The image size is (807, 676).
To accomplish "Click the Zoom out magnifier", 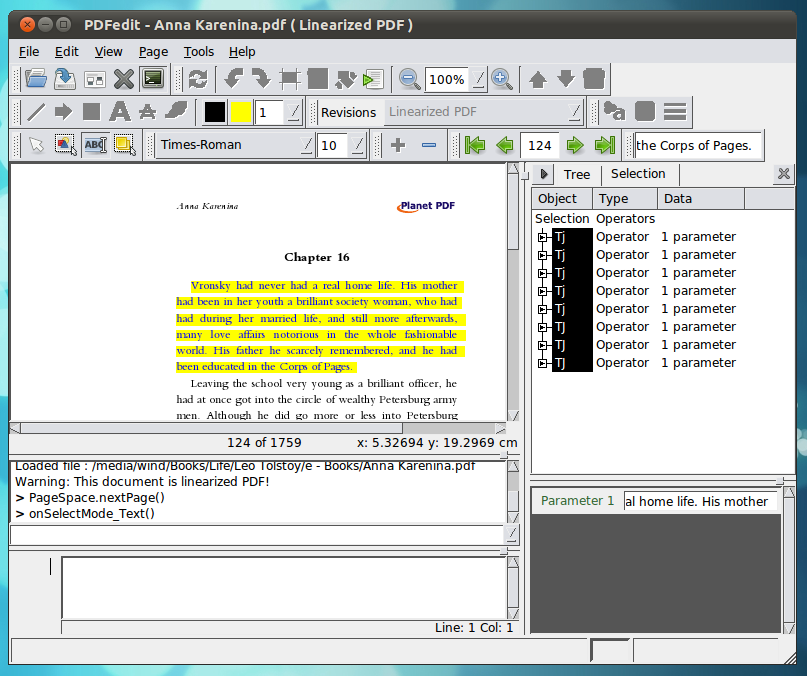I will pyautogui.click(x=410, y=79).
